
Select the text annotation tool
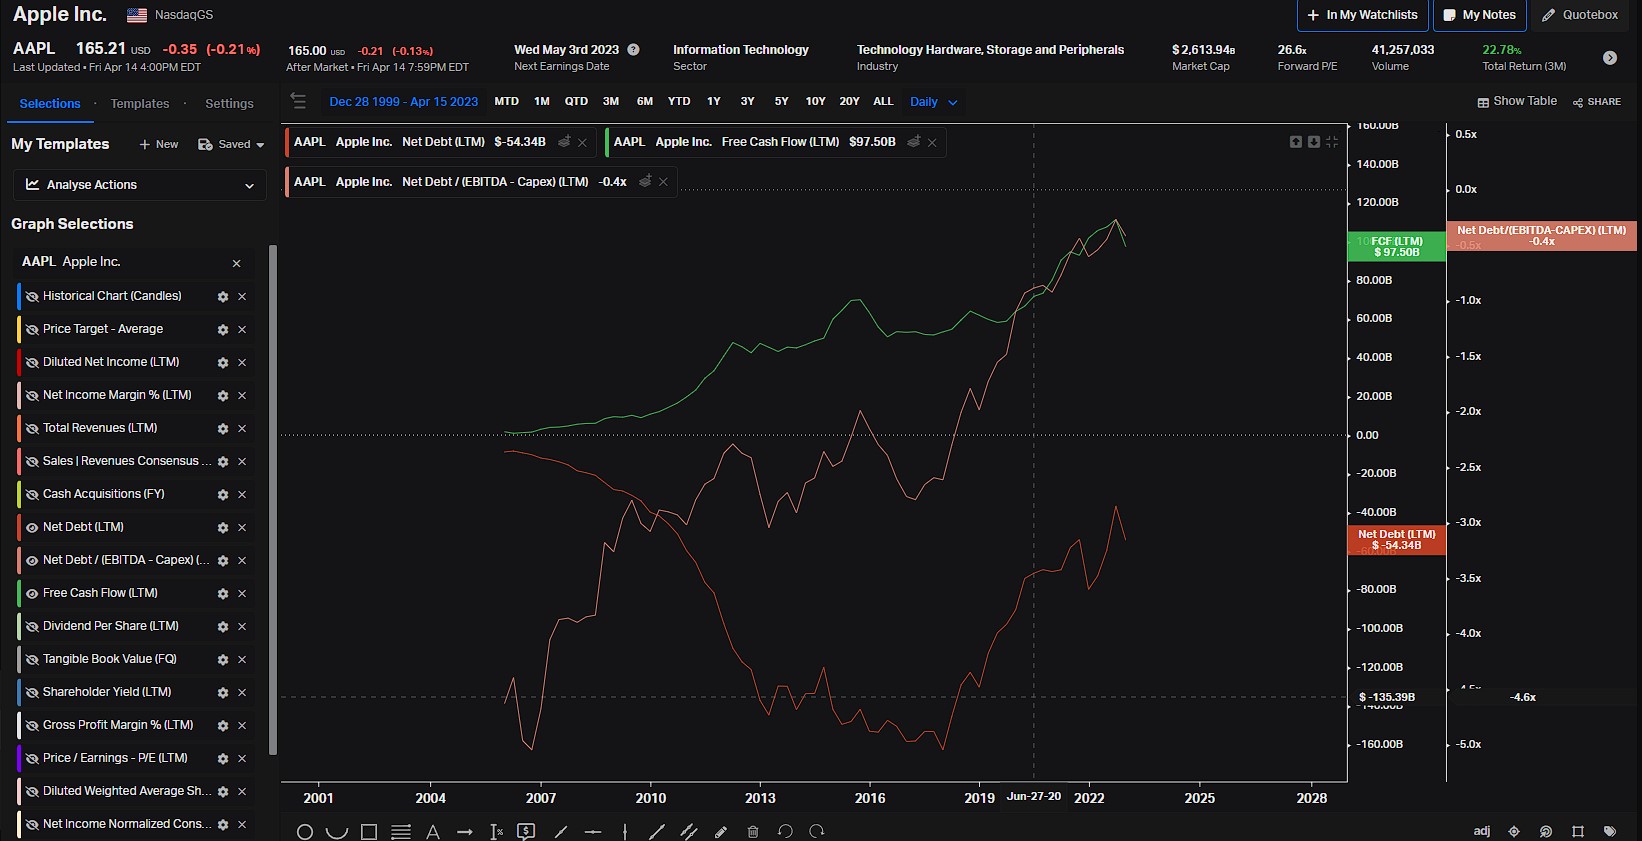[x=433, y=831]
